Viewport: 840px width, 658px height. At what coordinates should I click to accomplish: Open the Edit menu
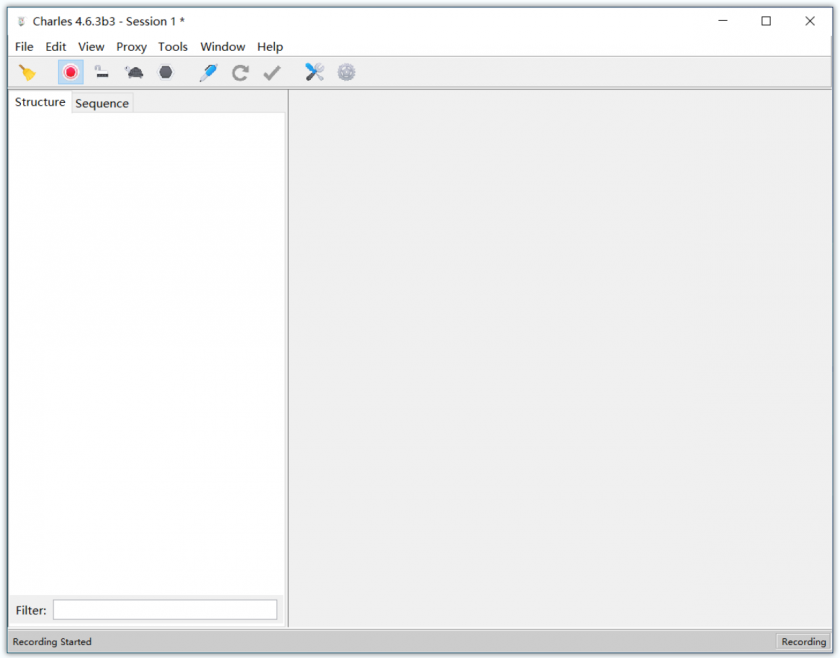56,47
